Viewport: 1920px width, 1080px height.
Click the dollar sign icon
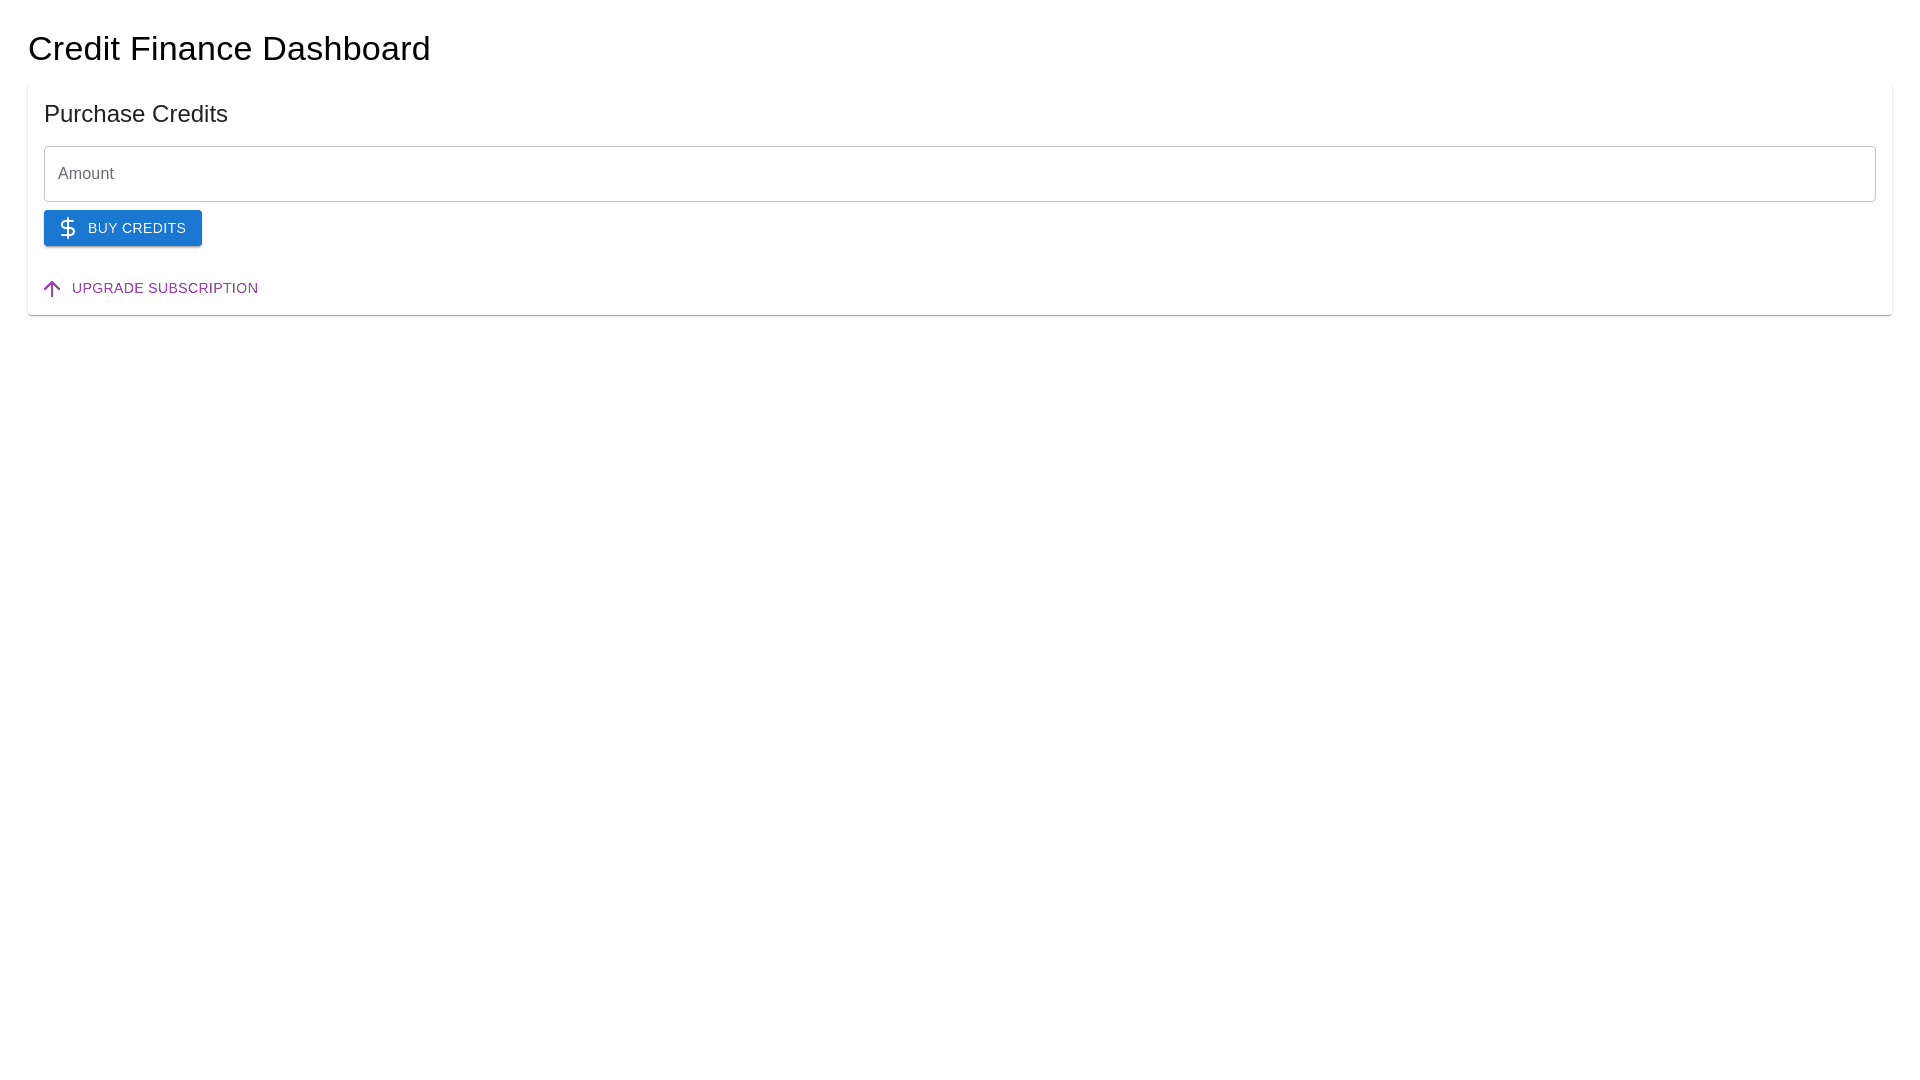[x=68, y=228]
